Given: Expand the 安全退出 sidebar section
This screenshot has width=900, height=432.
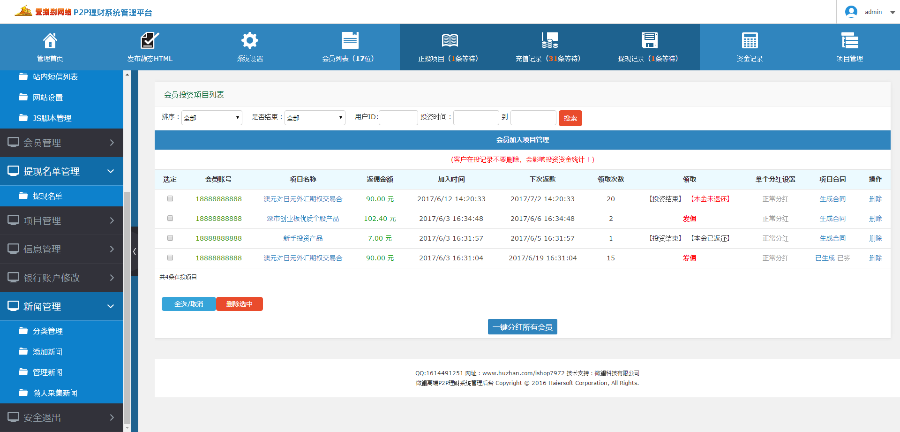Looking at the screenshot, I should [x=61, y=417].
